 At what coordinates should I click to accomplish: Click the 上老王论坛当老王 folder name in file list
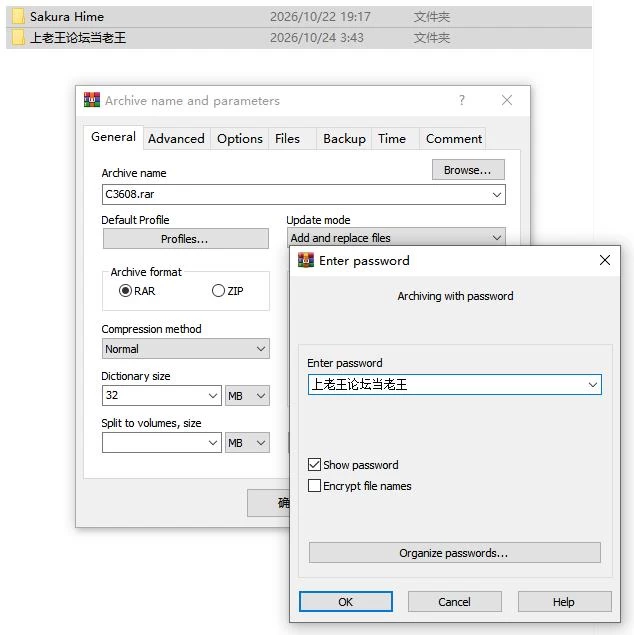click(78, 38)
